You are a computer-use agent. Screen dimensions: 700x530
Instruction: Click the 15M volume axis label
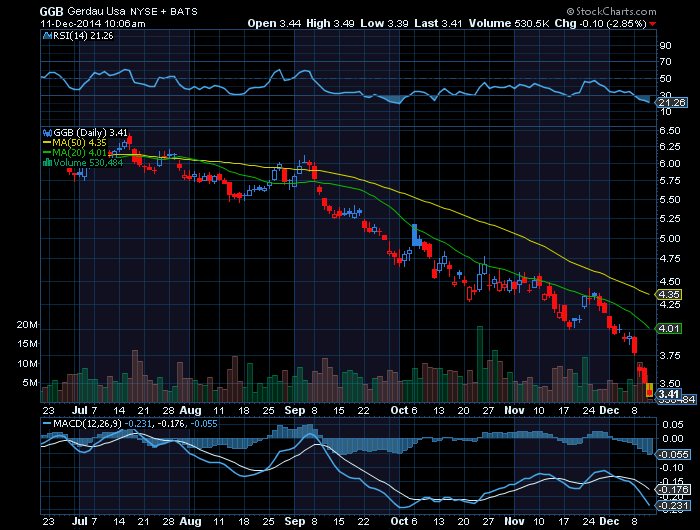point(27,343)
